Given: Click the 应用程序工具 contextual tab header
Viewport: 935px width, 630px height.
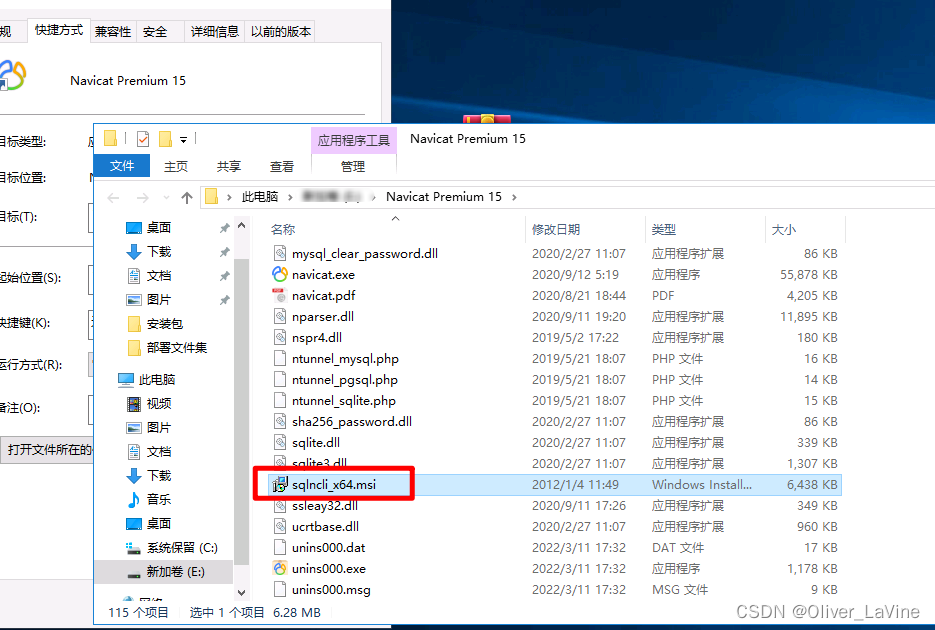Looking at the screenshot, I should tap(354, 140).
